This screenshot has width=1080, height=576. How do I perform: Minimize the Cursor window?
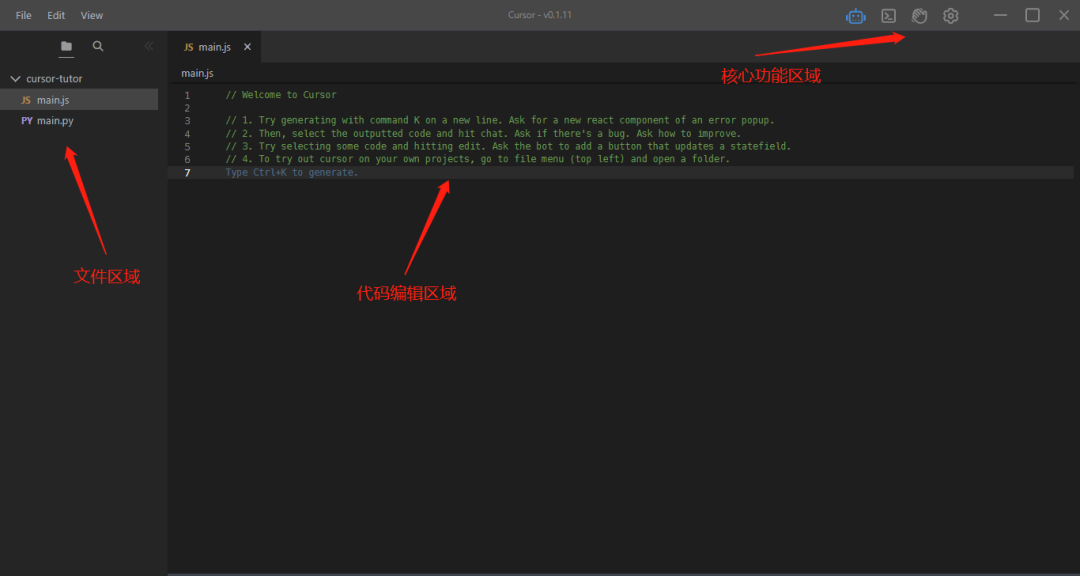1000,15
